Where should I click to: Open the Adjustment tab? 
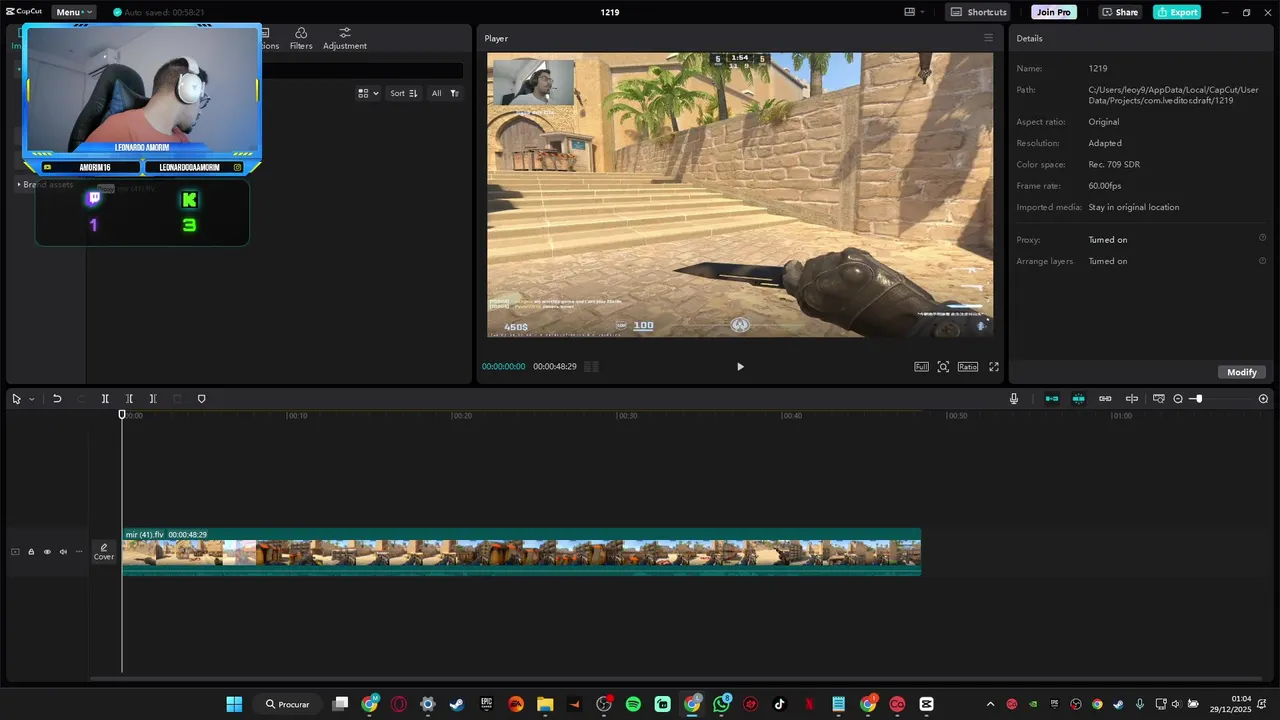345,39
